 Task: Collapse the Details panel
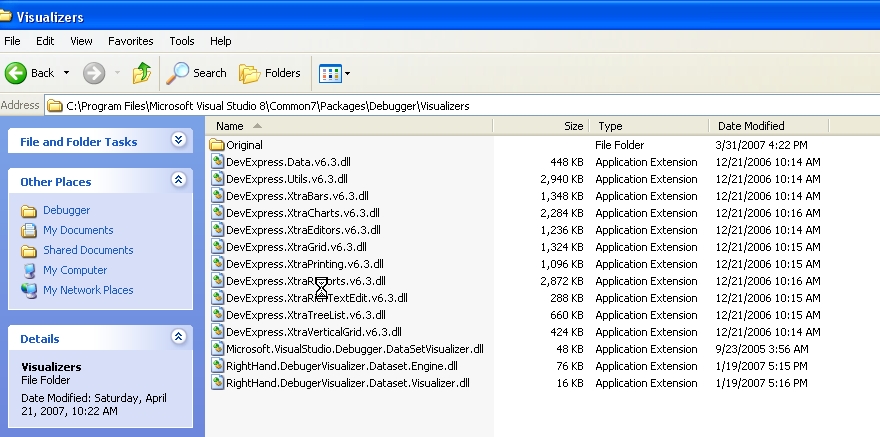pyautogui.click(x=179, y=338)
